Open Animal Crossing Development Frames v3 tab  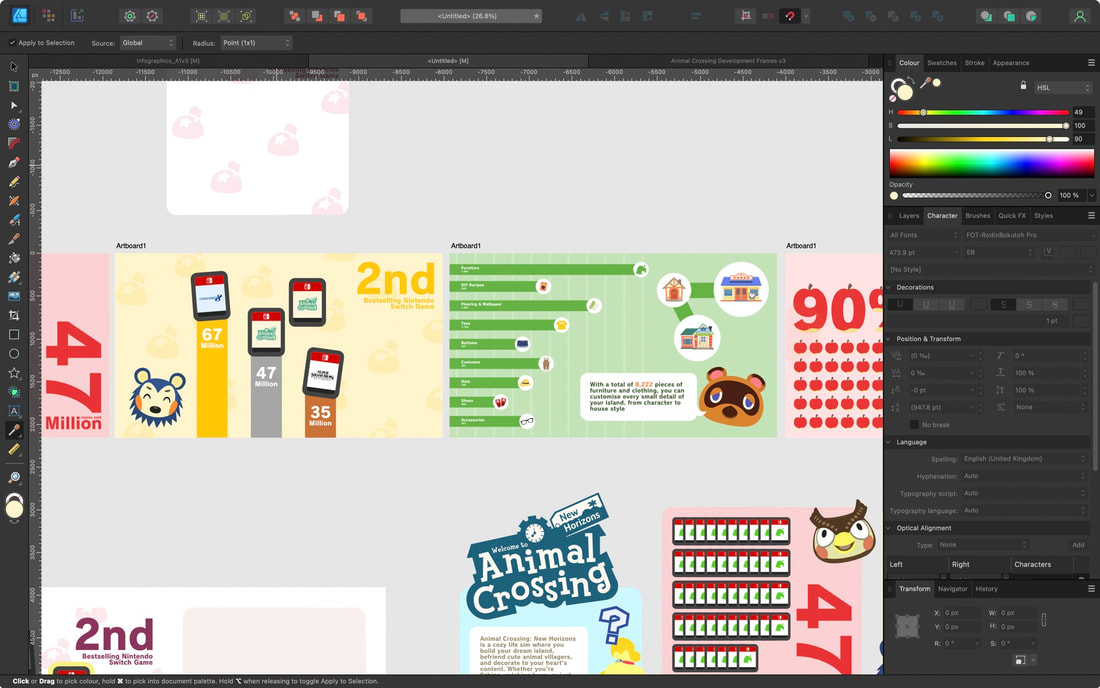click(727, 61)
